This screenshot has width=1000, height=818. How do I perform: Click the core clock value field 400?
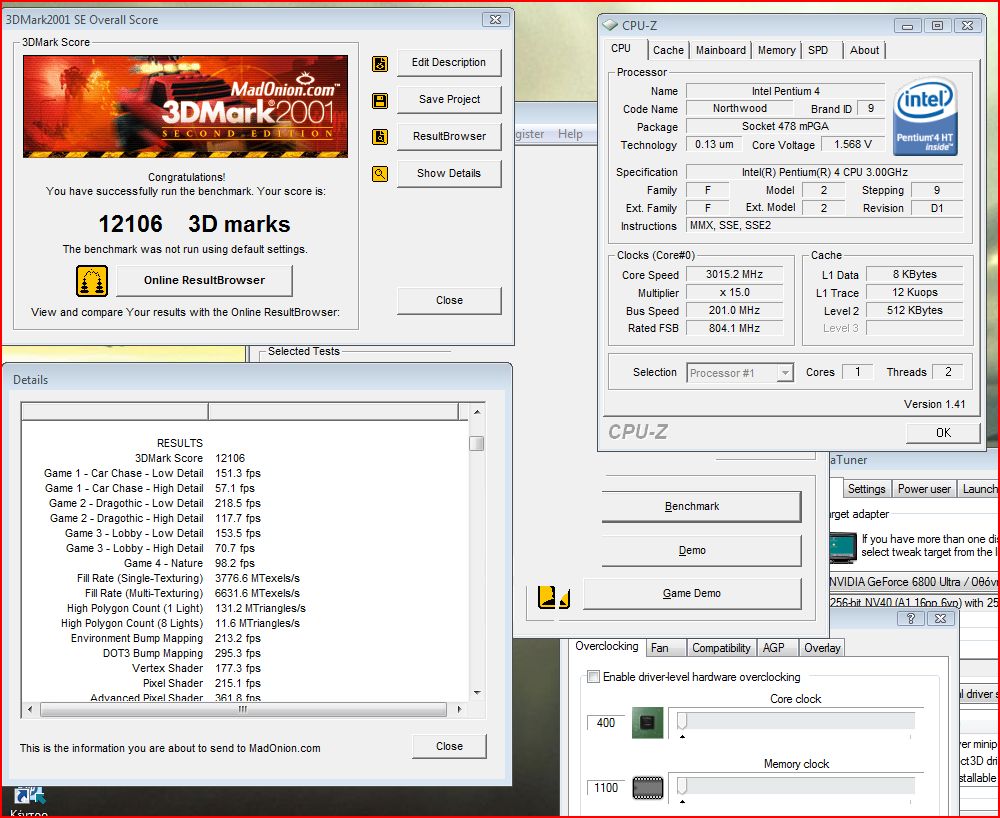point(605,722)
